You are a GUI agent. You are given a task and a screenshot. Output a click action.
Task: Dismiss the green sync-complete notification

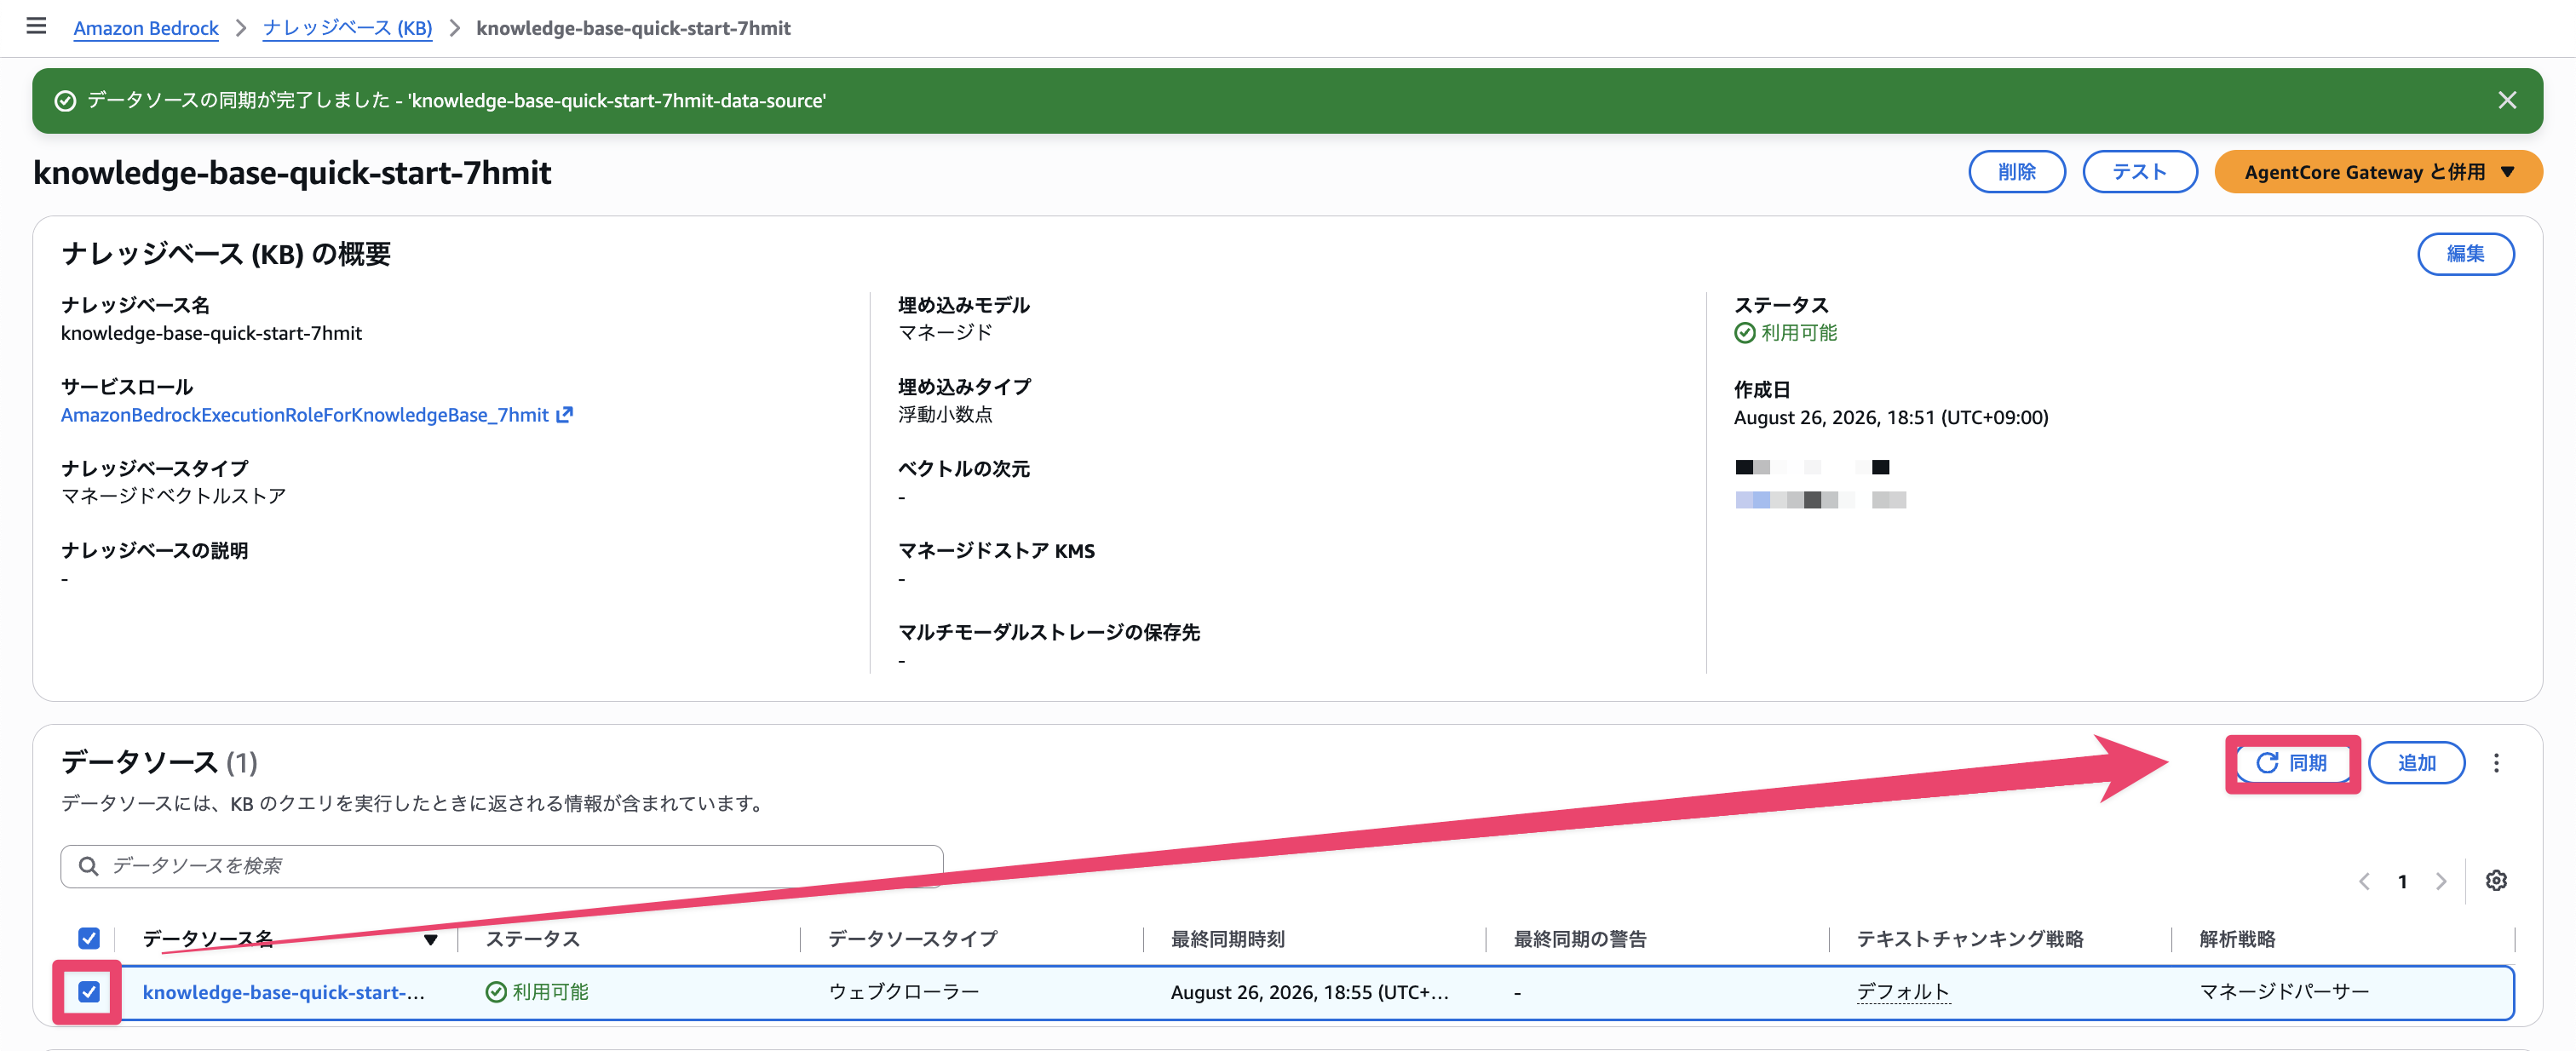pyautogui.click(x=2506, y=100)
